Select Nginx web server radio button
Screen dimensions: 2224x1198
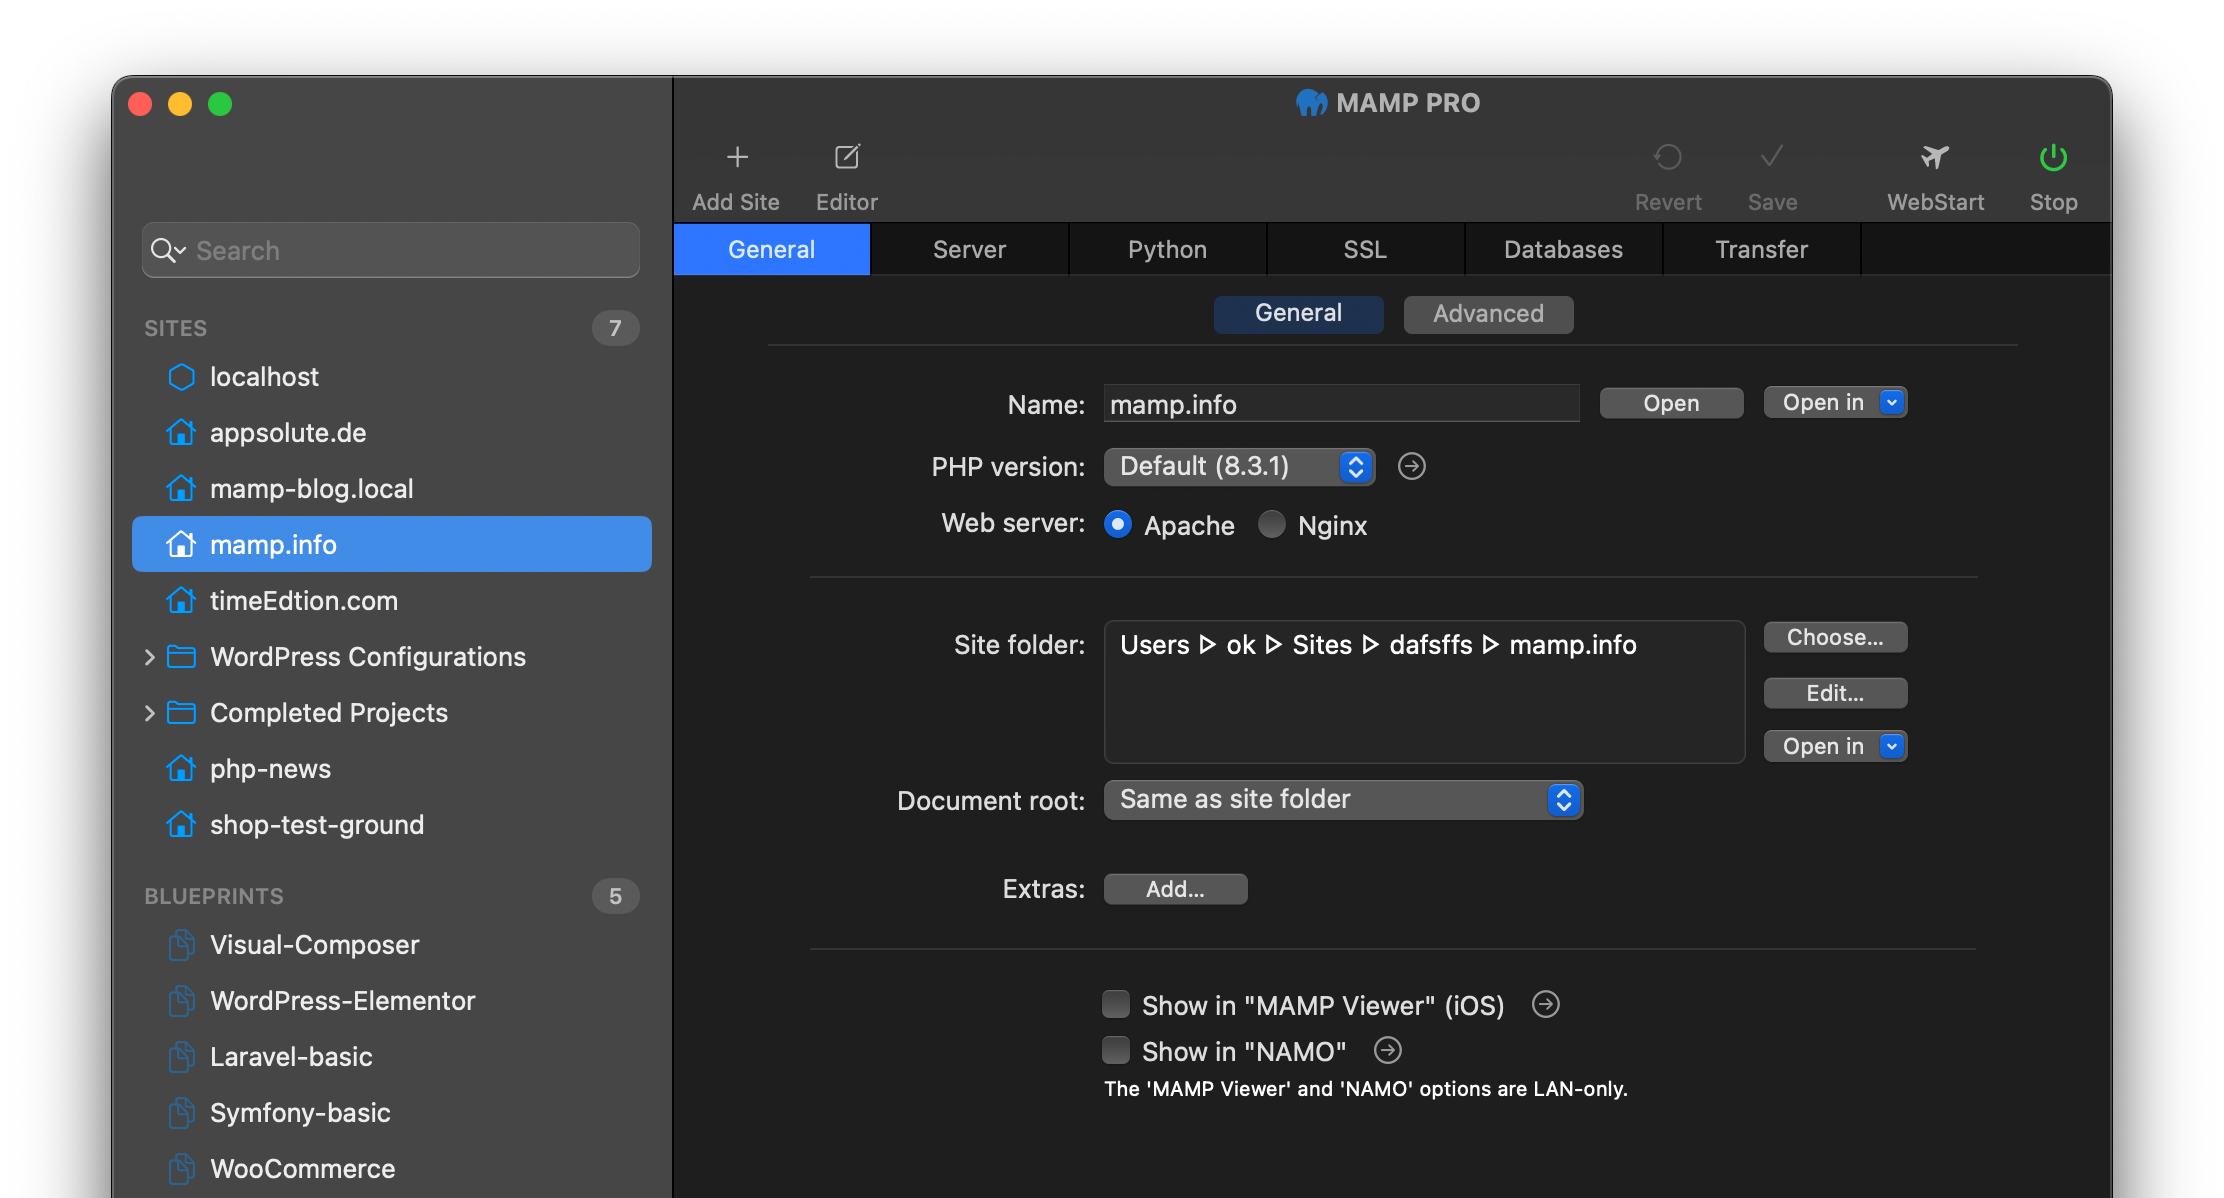[x=1272, y=524]
